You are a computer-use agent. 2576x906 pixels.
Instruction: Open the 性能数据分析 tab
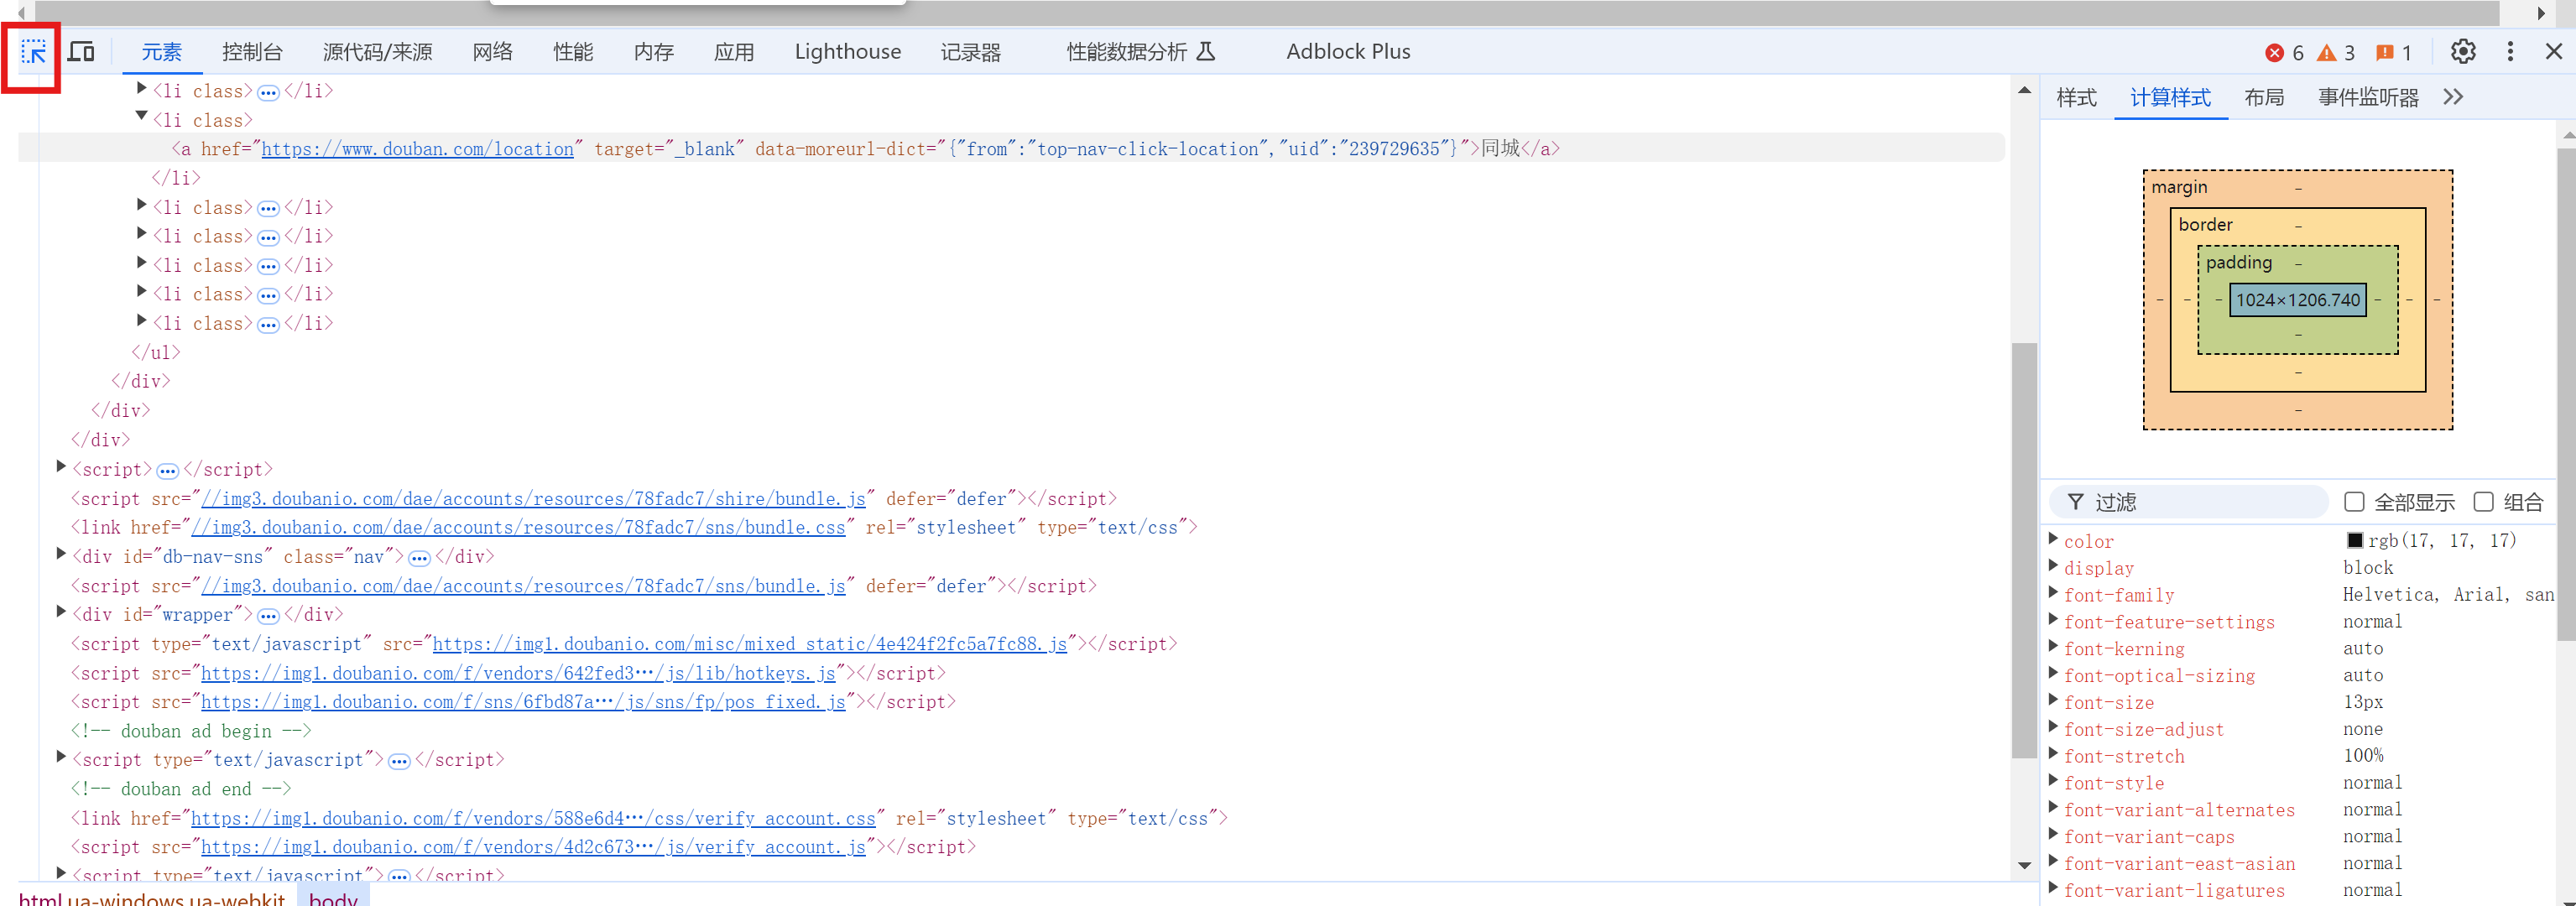[x=1140, y=52]
